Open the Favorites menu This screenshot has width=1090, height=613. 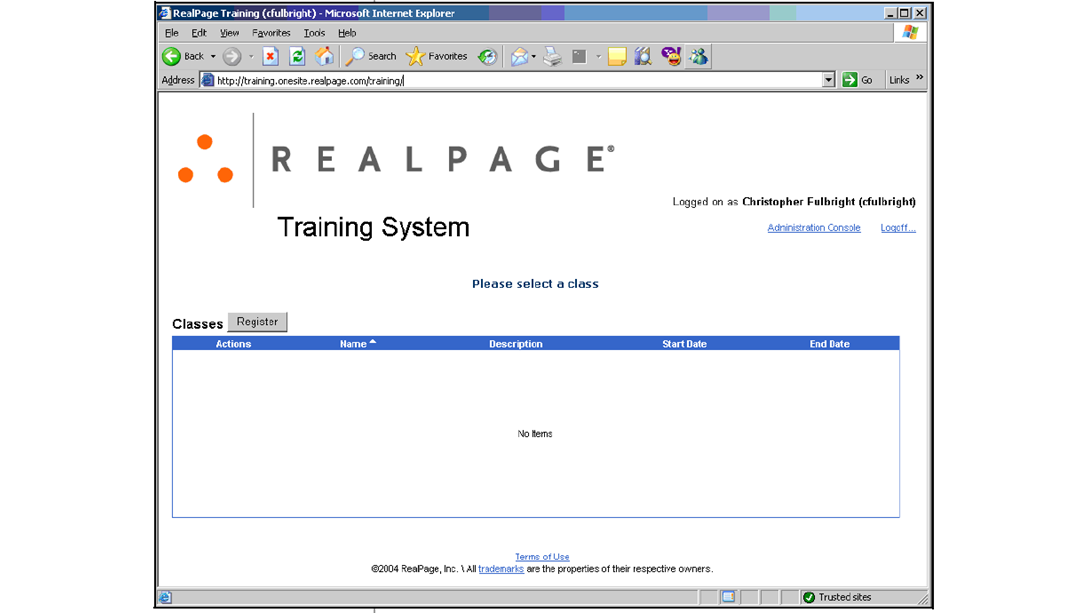pyautogui.click(x=271, y=33)
